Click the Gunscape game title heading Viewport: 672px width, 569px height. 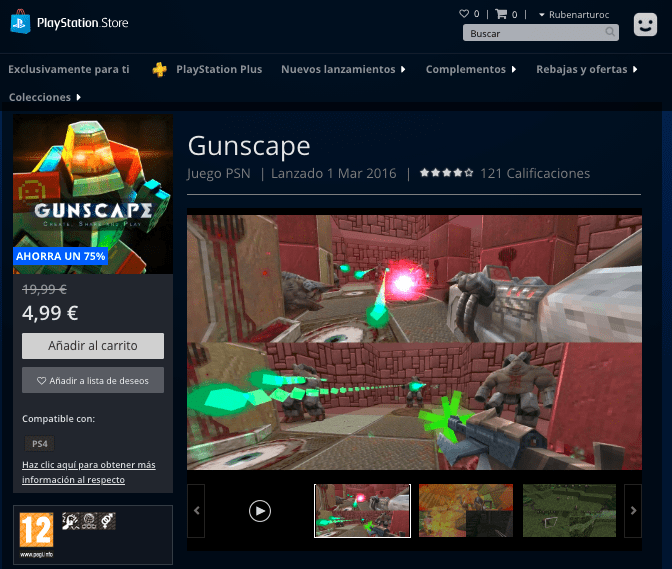coord(249,146)
